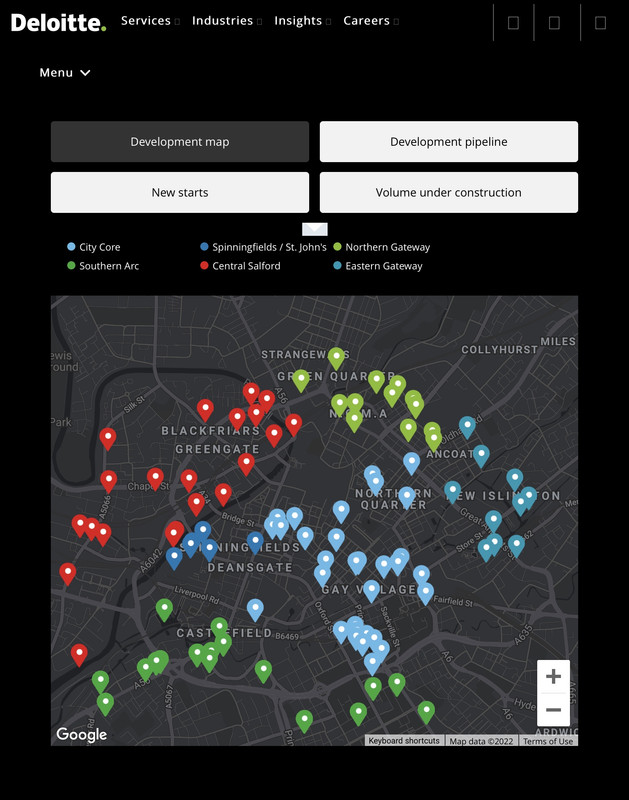Toggle Northern Gateway legend entry
629x800 pixels.
[x=382, y=247]
